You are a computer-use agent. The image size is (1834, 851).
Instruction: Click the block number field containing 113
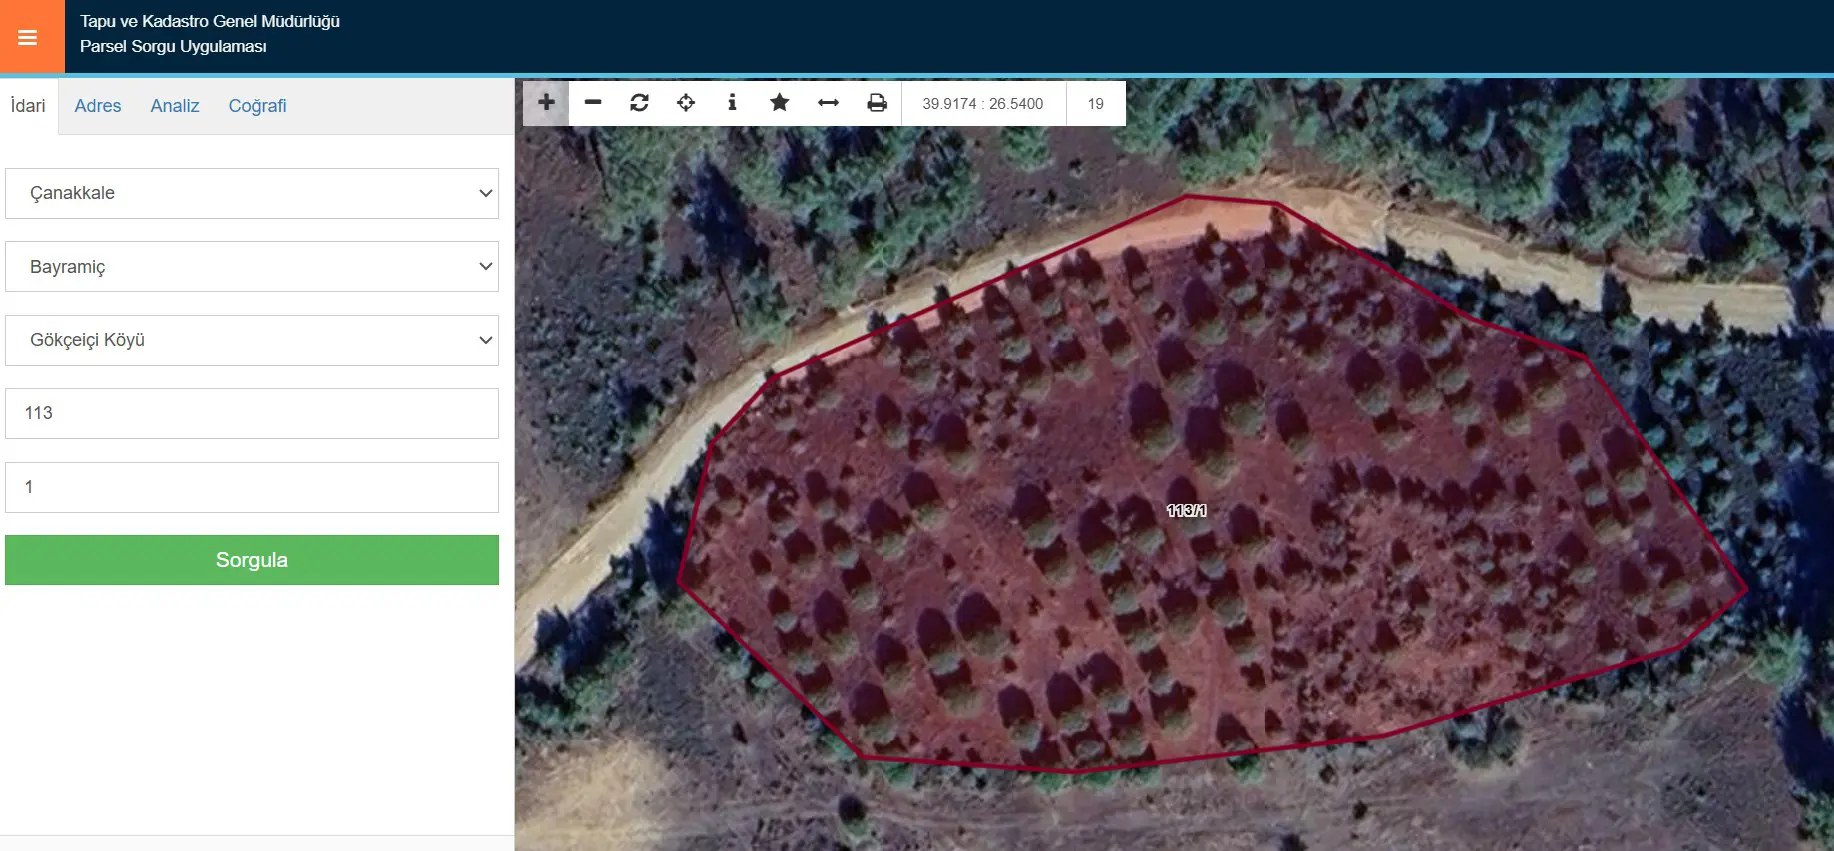252,413
